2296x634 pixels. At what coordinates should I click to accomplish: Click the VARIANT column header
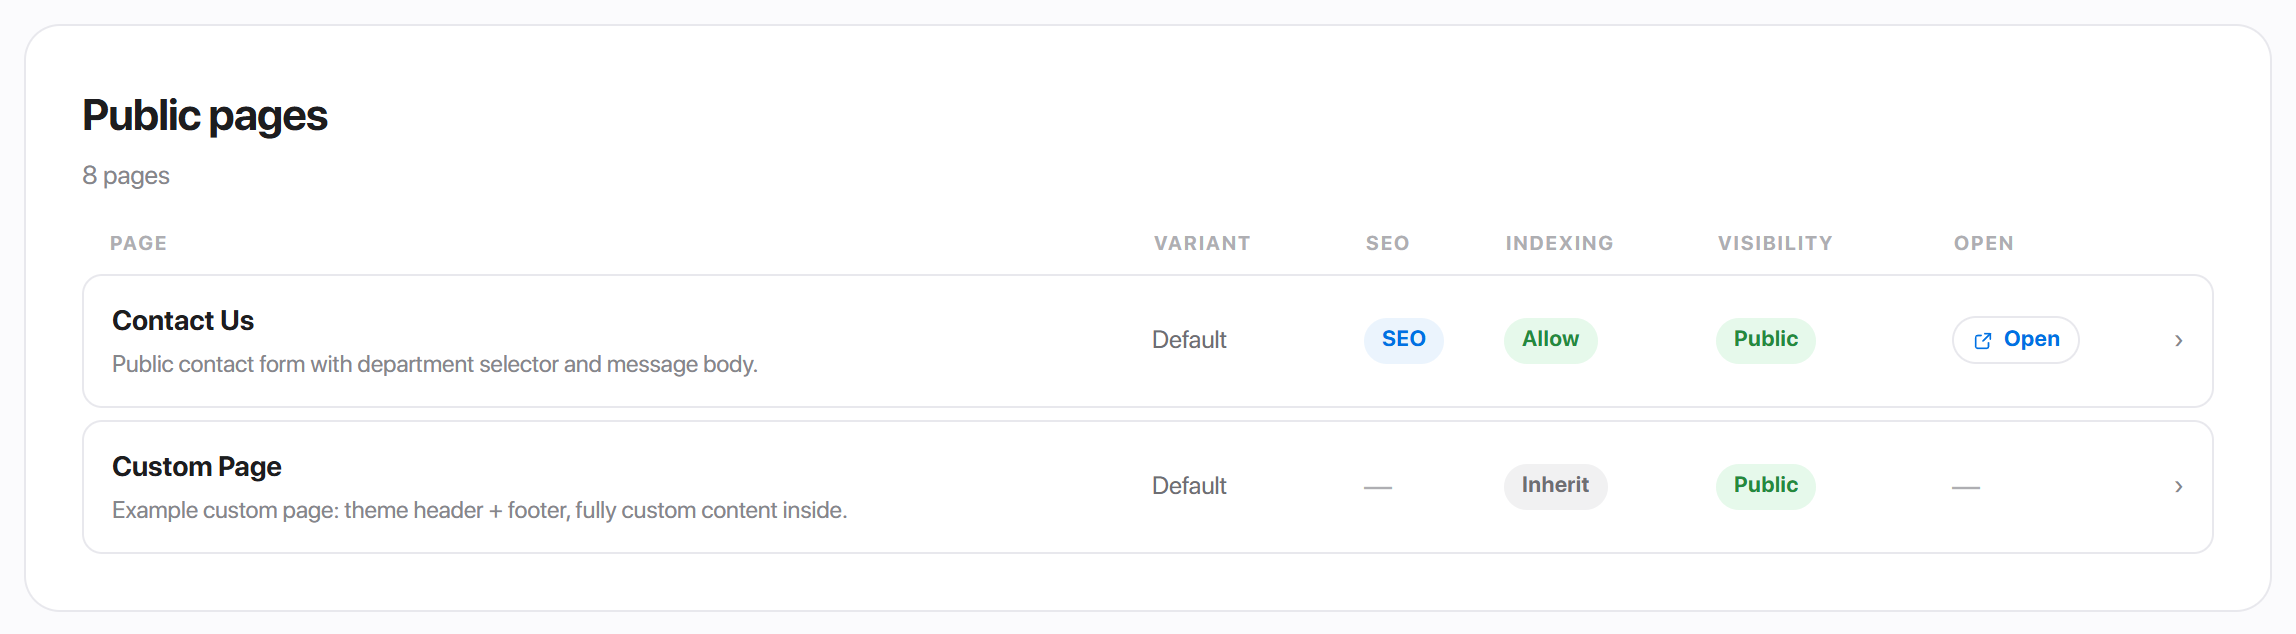click(x=1202, y=243)
